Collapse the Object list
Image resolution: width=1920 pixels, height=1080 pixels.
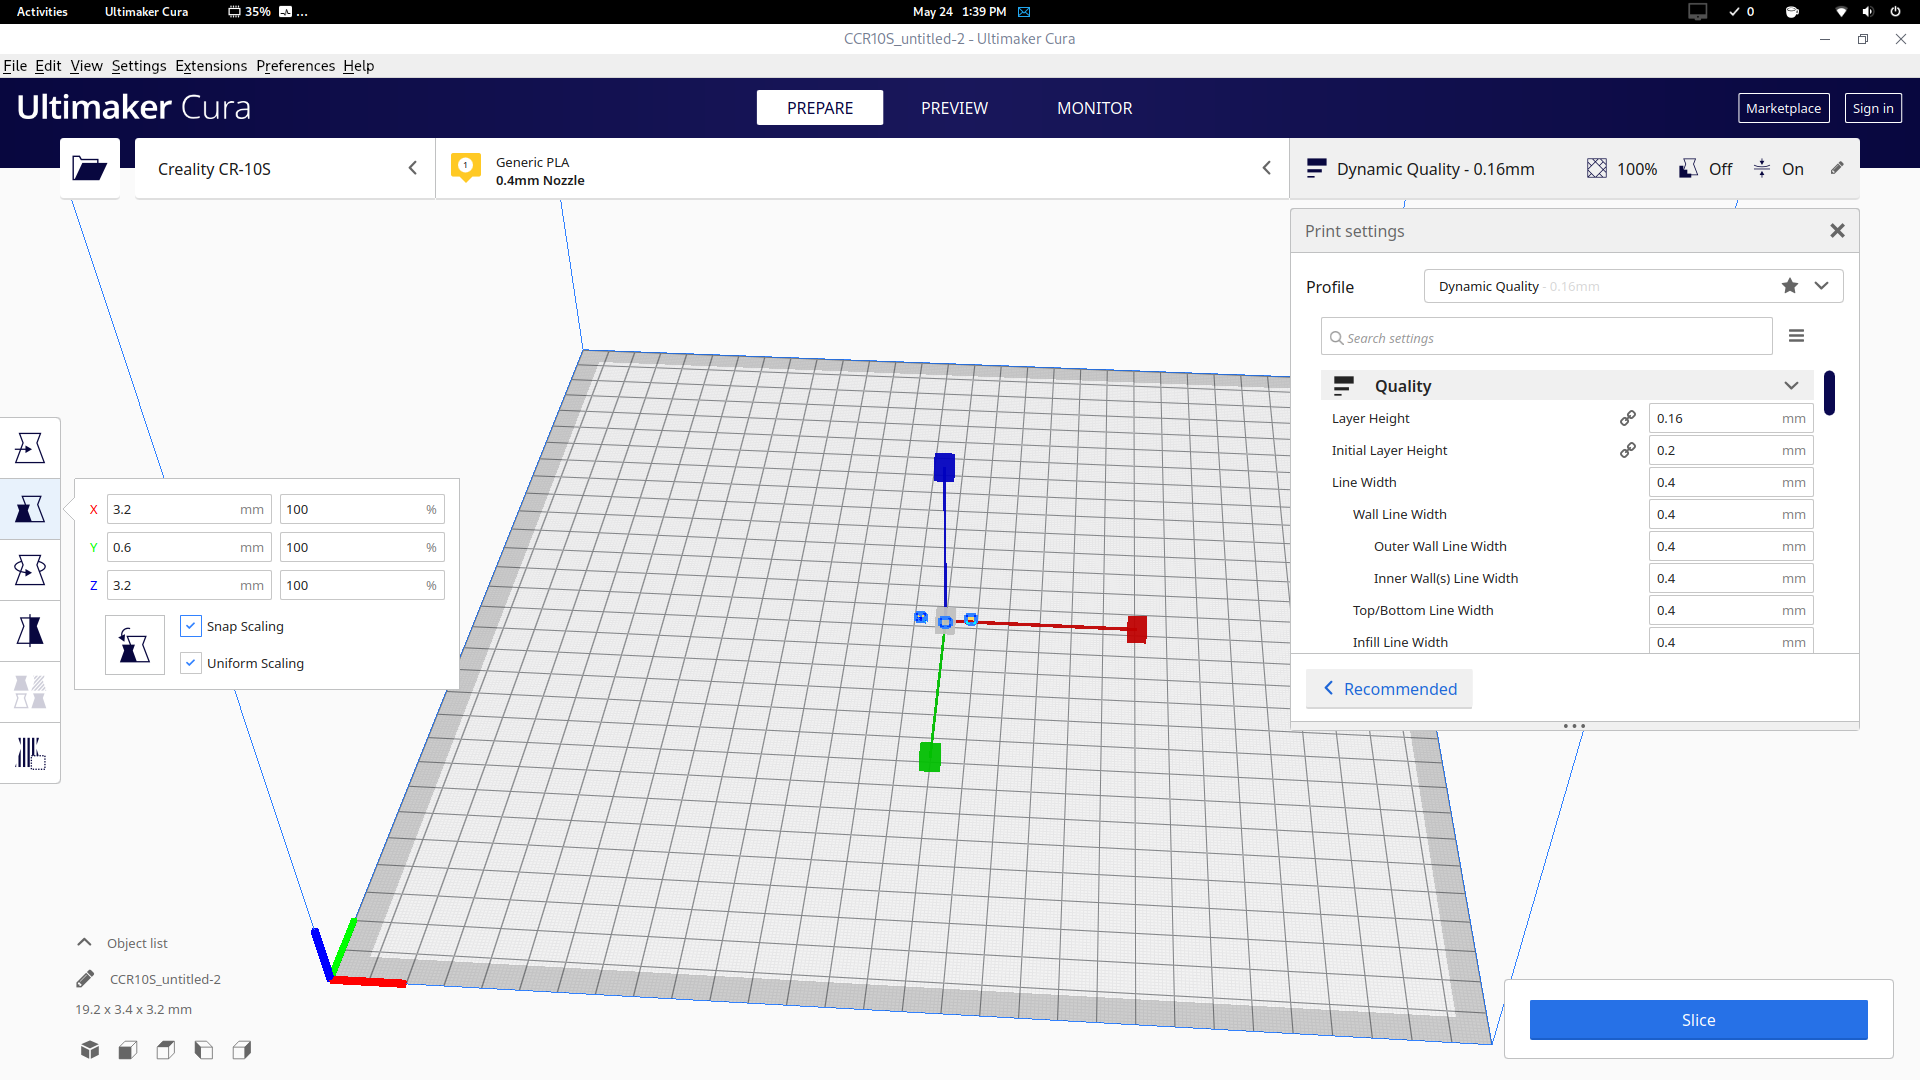click(x=85, y=942)
